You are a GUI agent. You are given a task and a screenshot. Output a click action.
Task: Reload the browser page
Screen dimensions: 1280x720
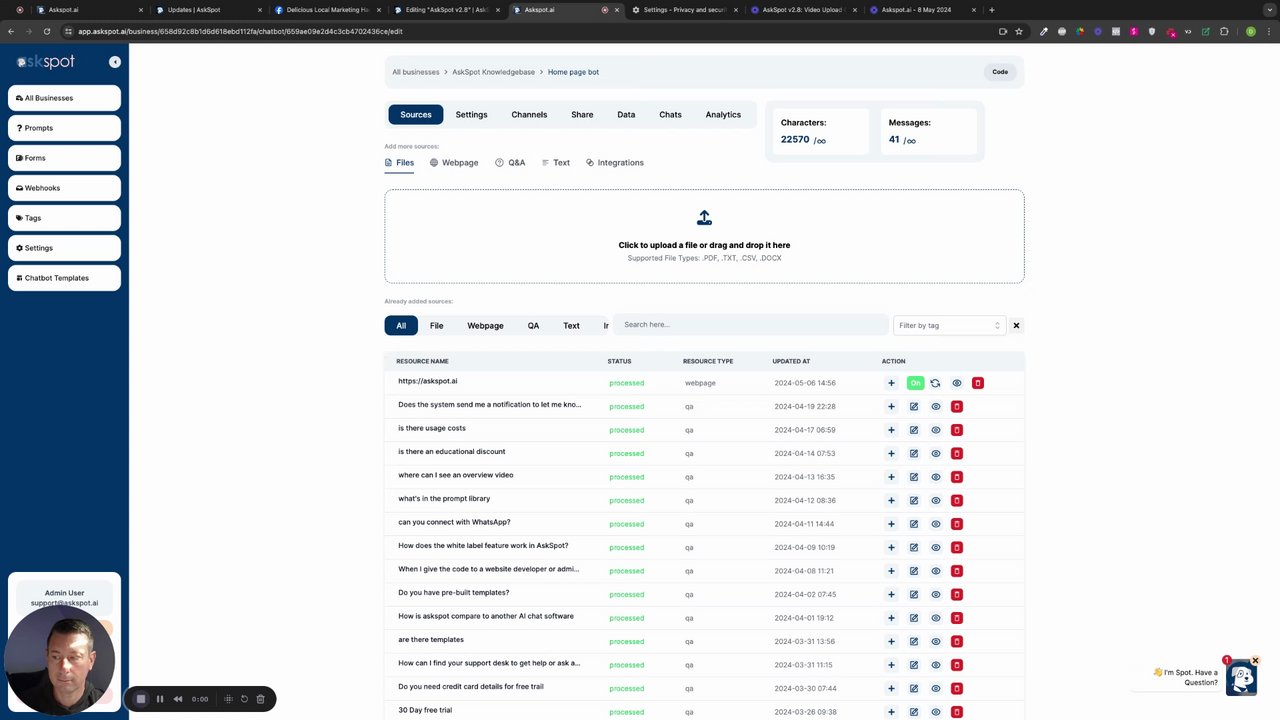tap(46, 31)
